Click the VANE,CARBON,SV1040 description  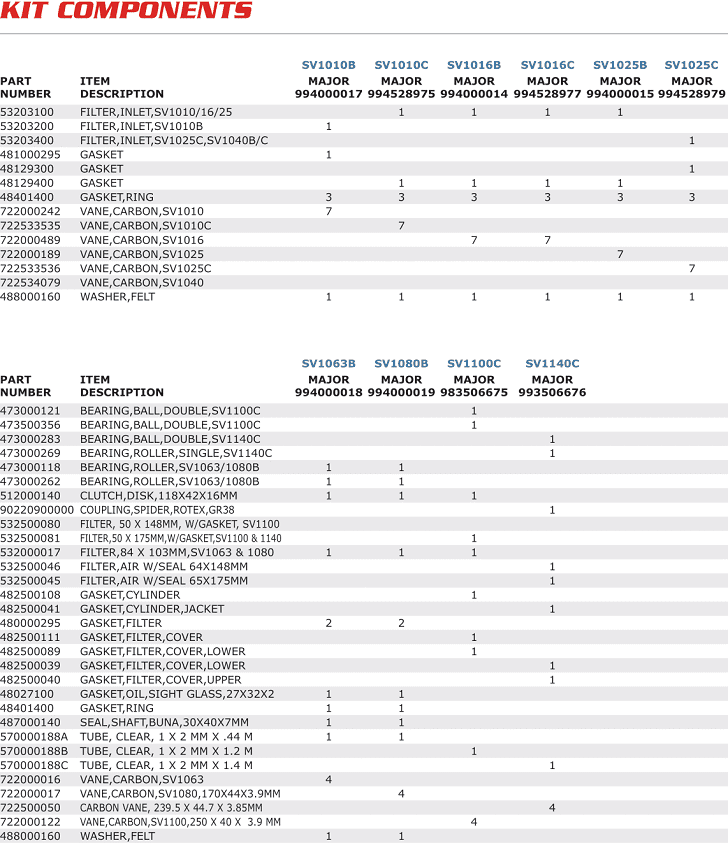point(141,283)
